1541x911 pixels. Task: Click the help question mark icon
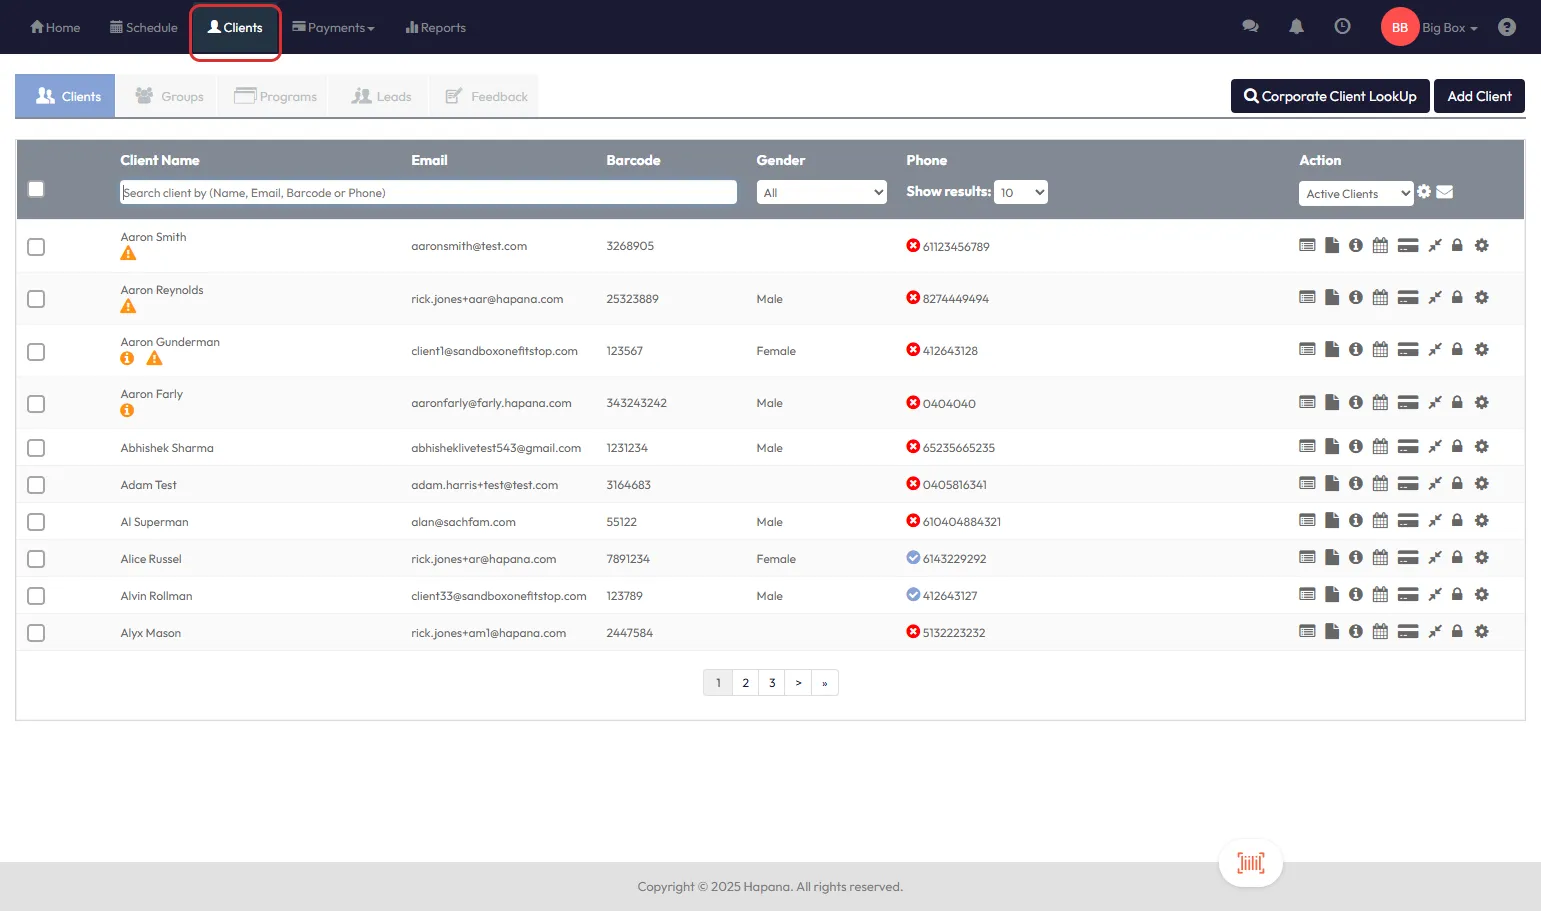pyautogui.click(x=1506, y=27)
